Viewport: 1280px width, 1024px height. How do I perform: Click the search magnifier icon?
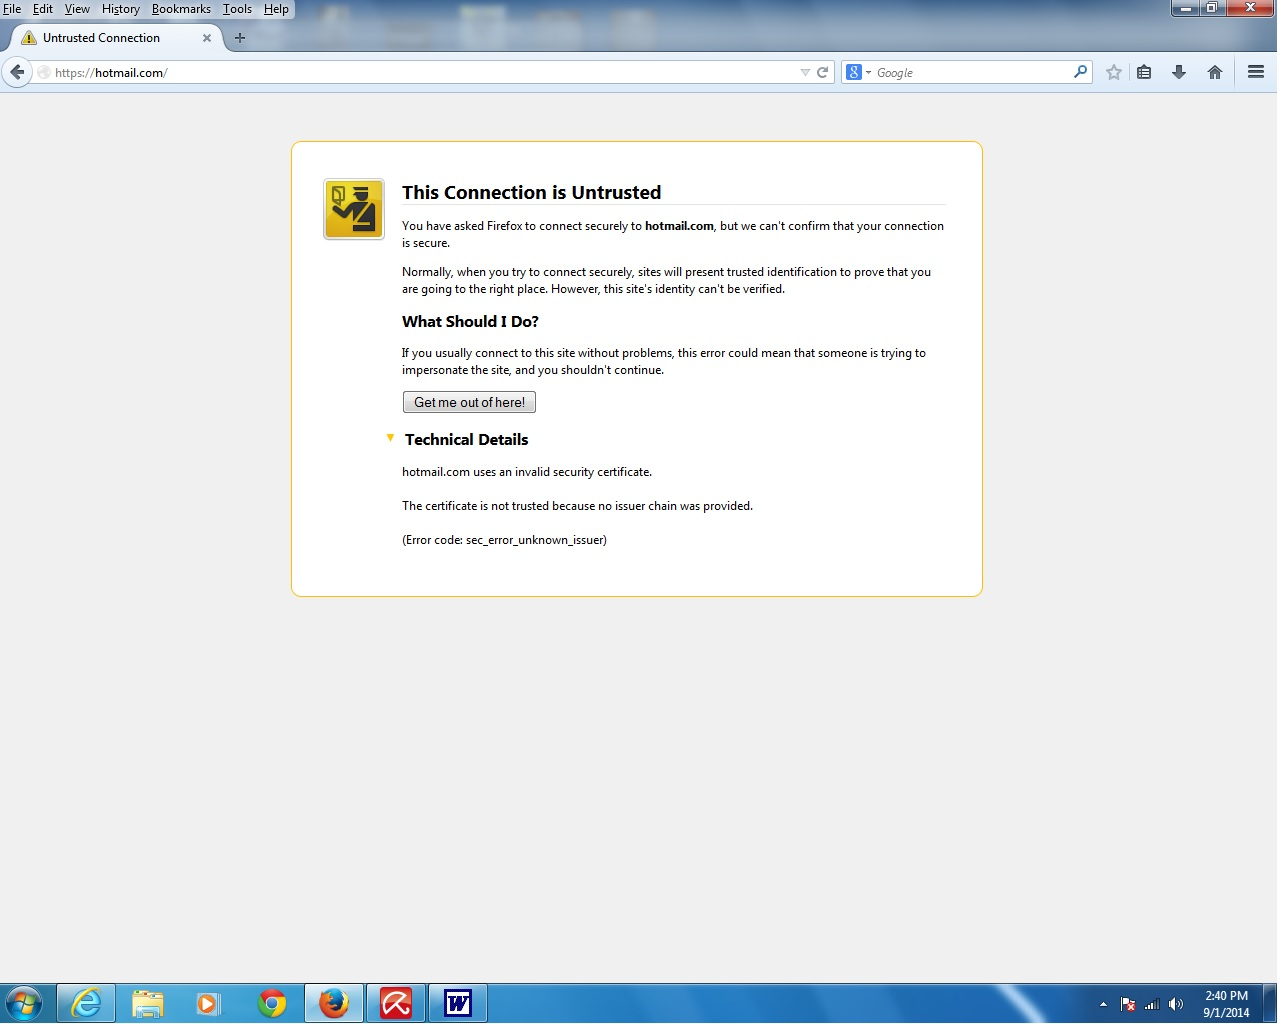(1080, 72)
